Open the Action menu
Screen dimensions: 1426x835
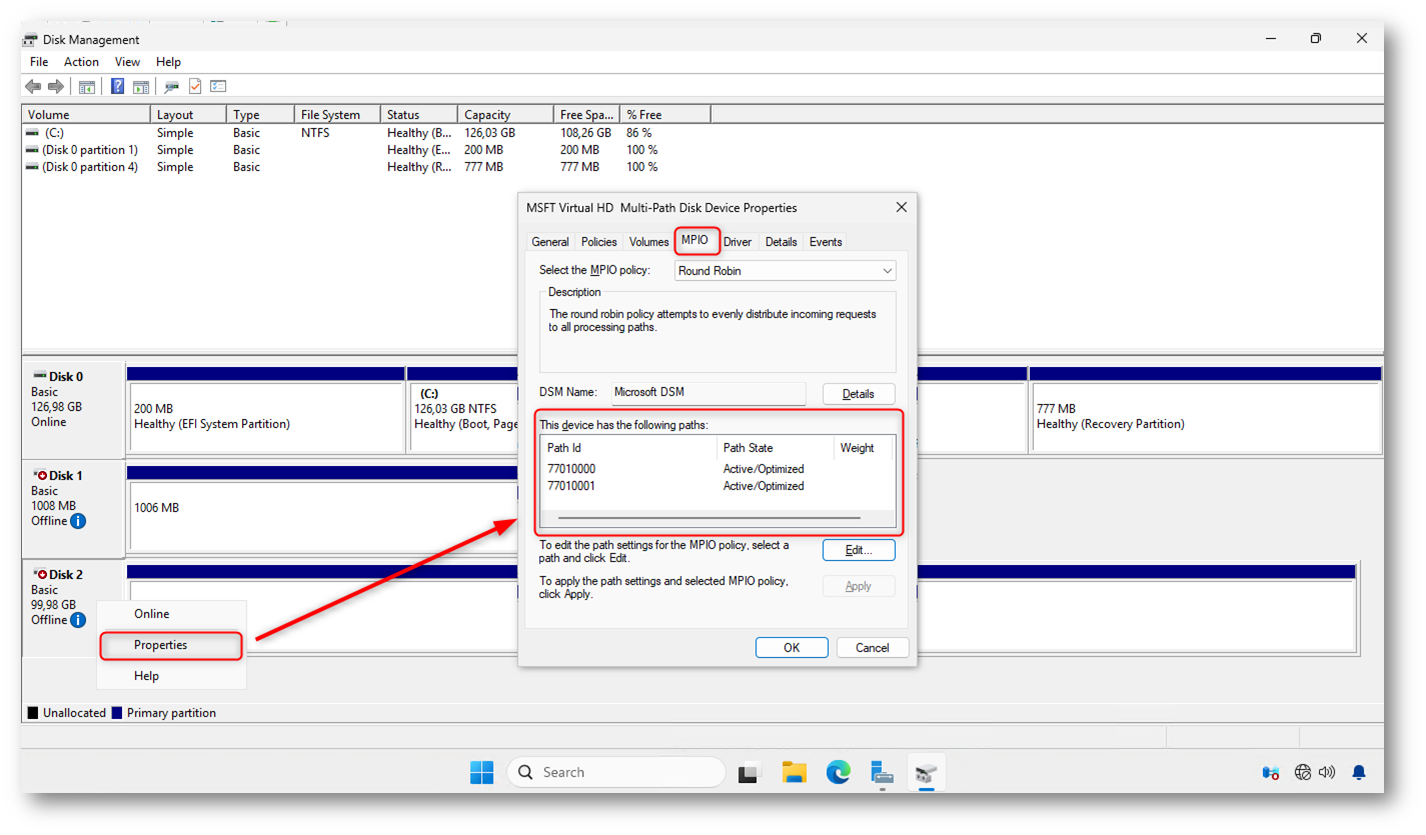pyautogui.click(x=82, y=62)
